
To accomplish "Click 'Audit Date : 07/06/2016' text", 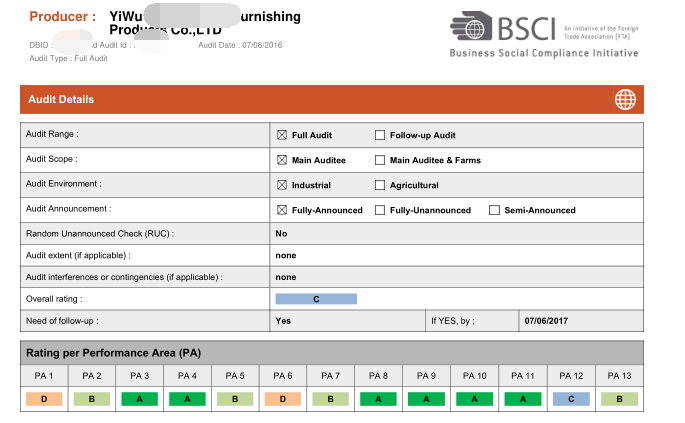I will (240, 45).
